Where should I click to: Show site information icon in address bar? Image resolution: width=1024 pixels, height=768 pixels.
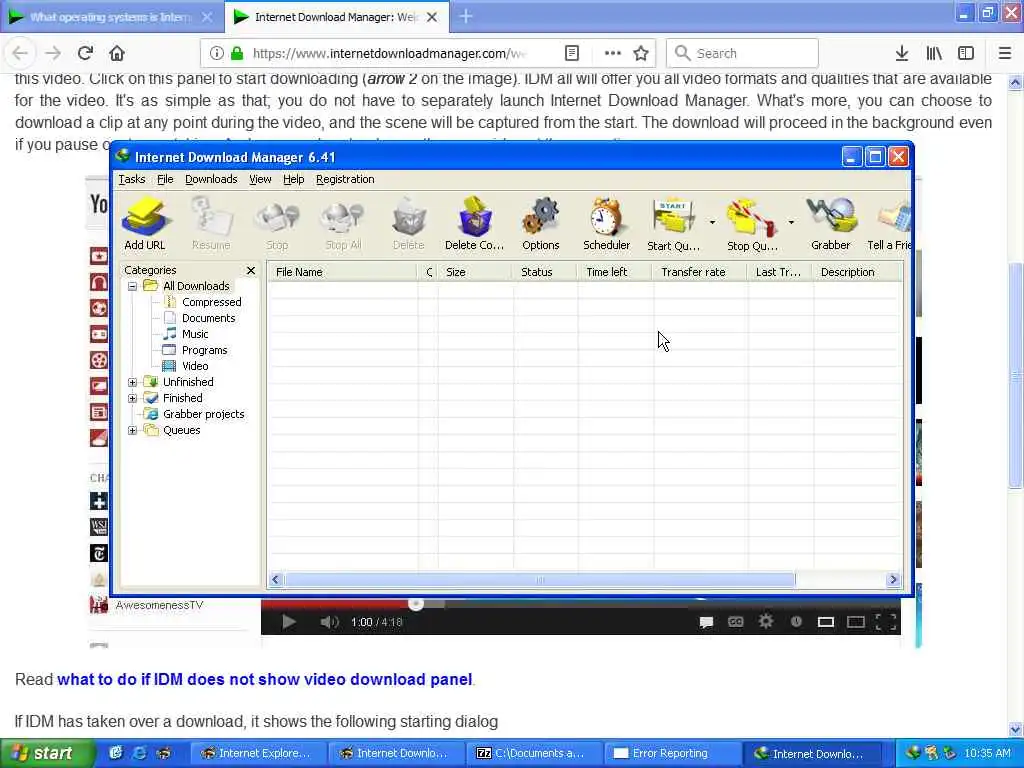click(x=216, y=54)
